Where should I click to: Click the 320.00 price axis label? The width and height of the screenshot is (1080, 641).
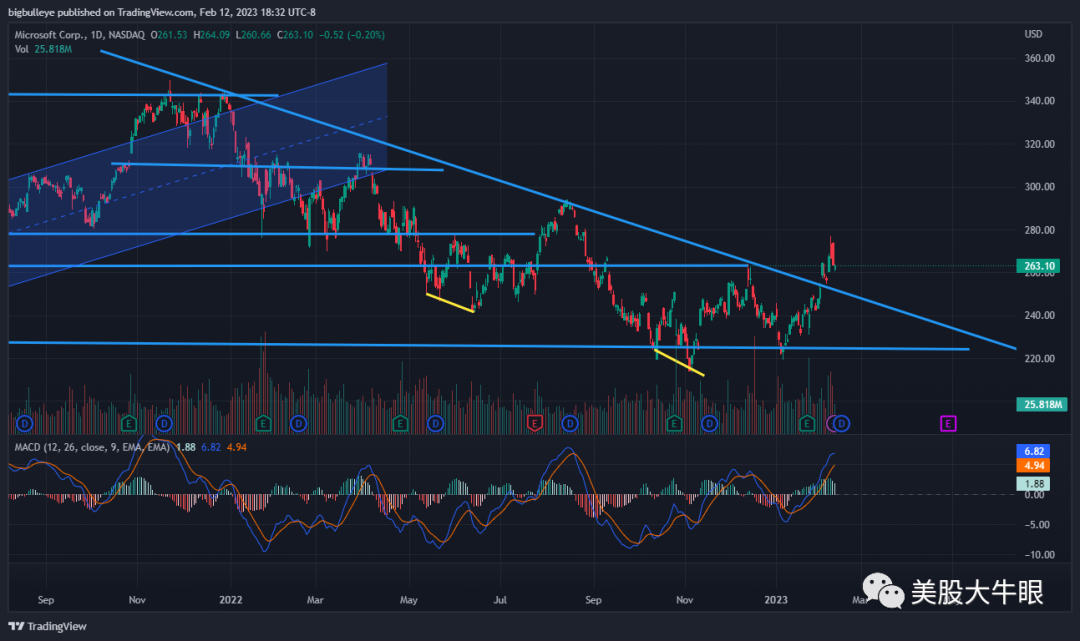point(1039,144)
